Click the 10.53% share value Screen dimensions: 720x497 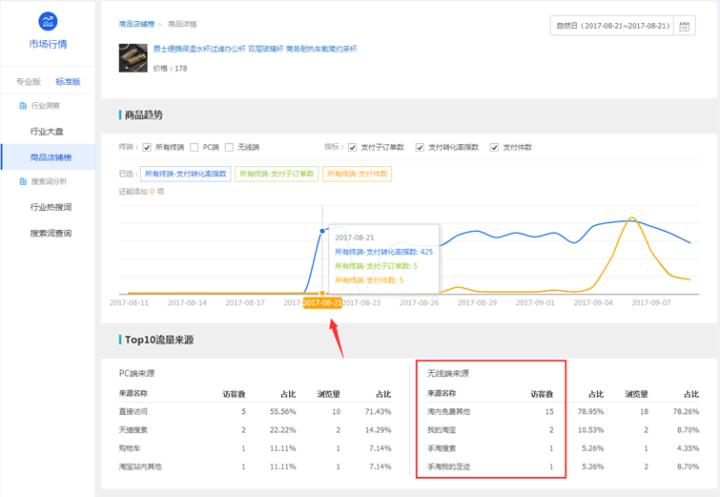click(591, 430)
